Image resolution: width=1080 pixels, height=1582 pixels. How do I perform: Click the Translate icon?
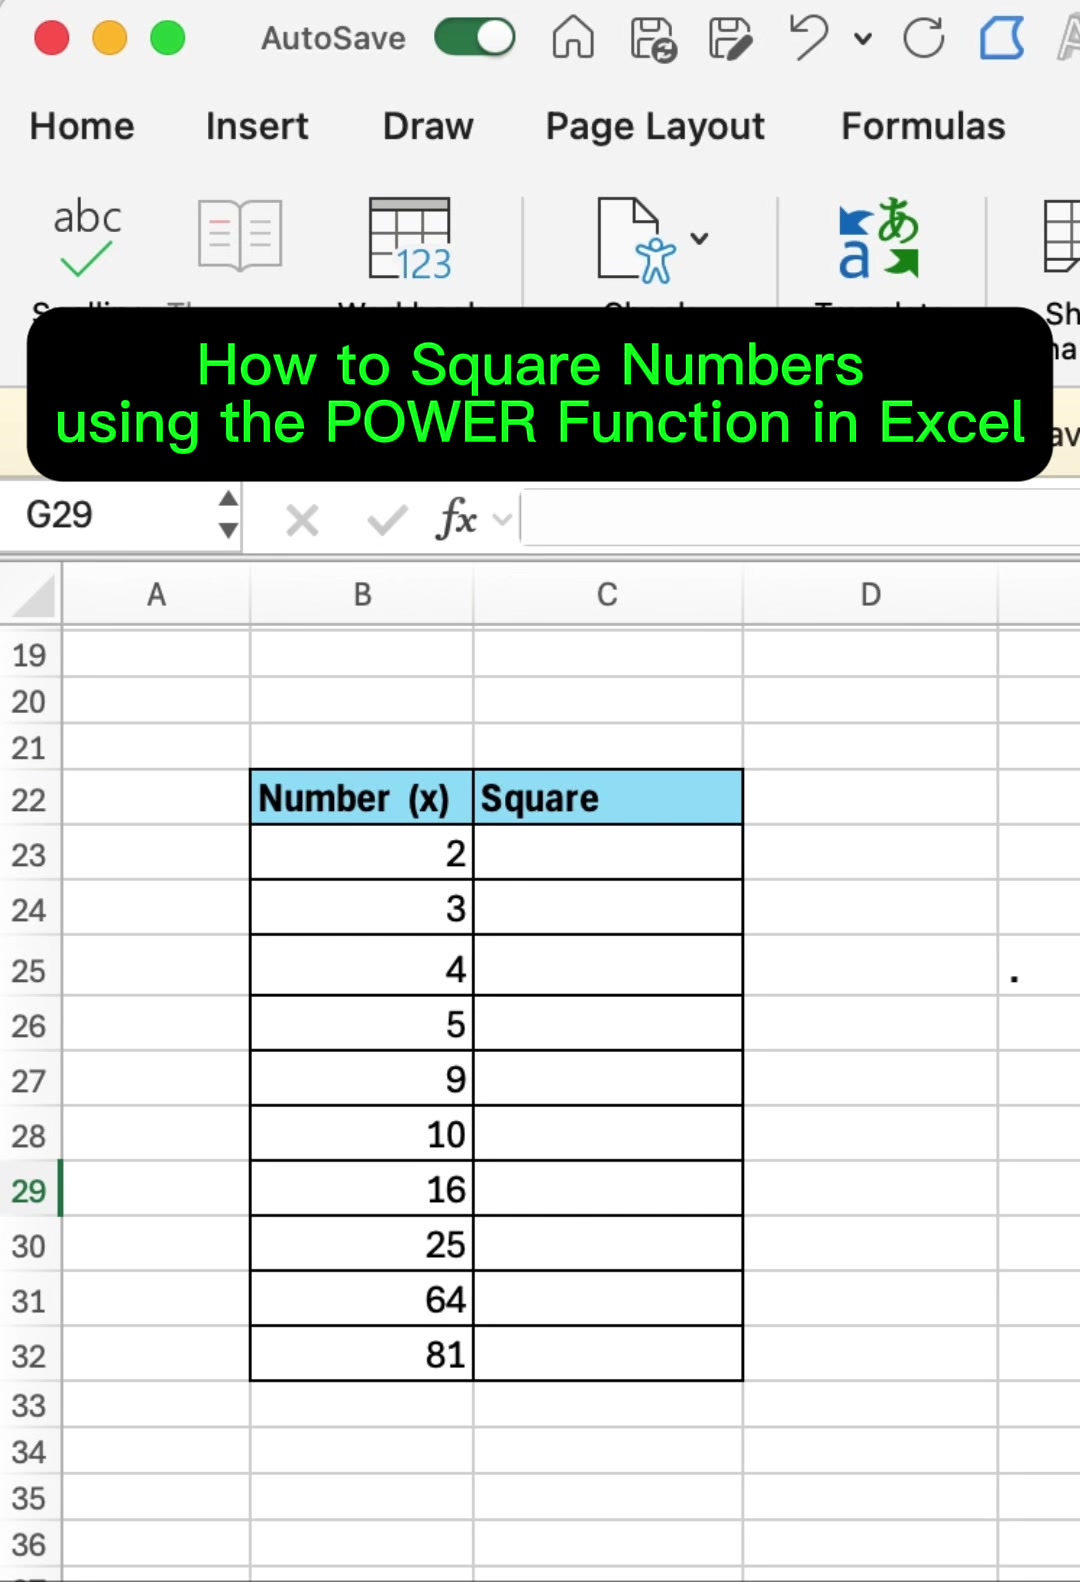(x=878, y=238)
